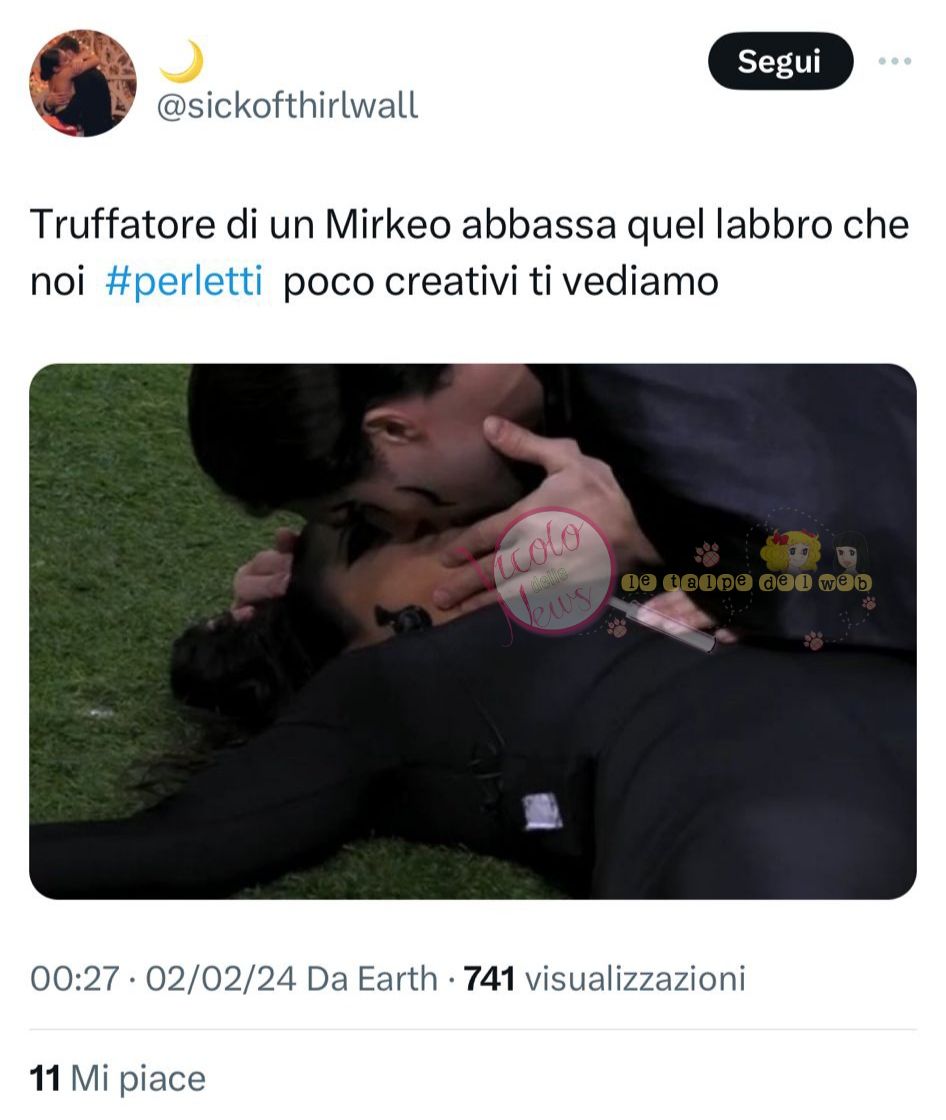Click the Da Earth location label
Viewport: 946px width, 1120px height.
tap(372, 979)
